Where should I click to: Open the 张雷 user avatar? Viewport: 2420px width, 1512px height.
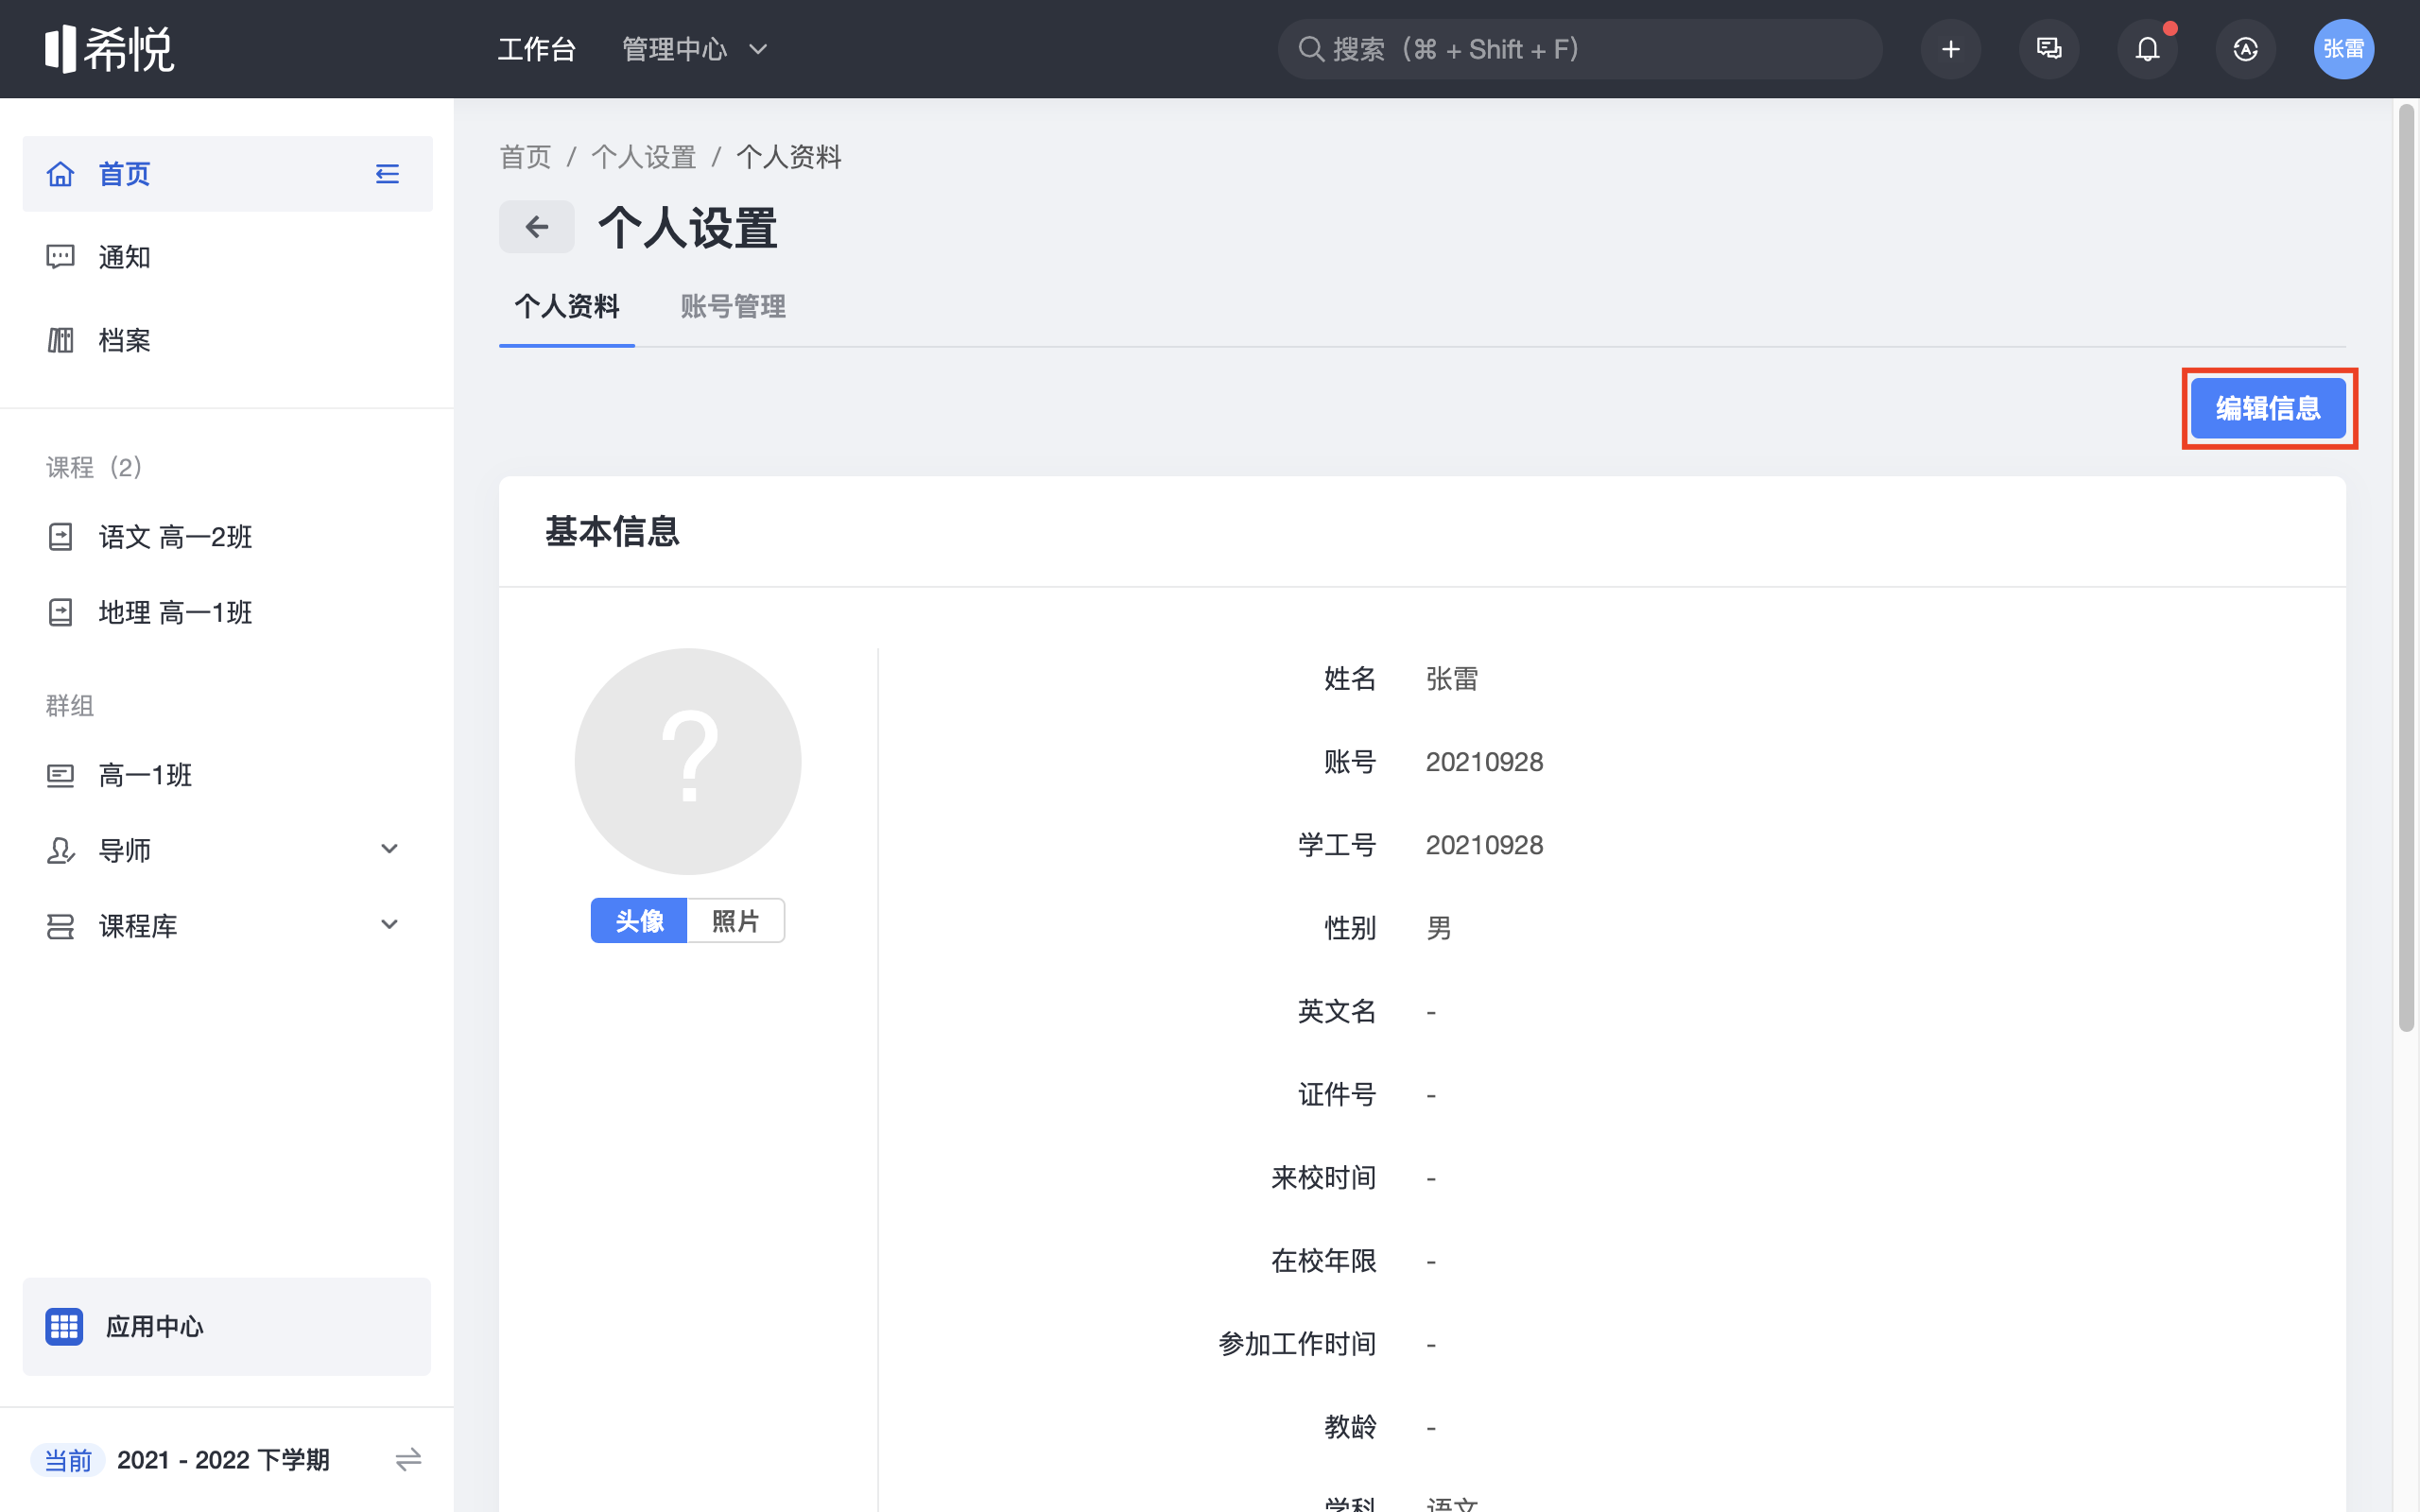[x=2343, y=49]
